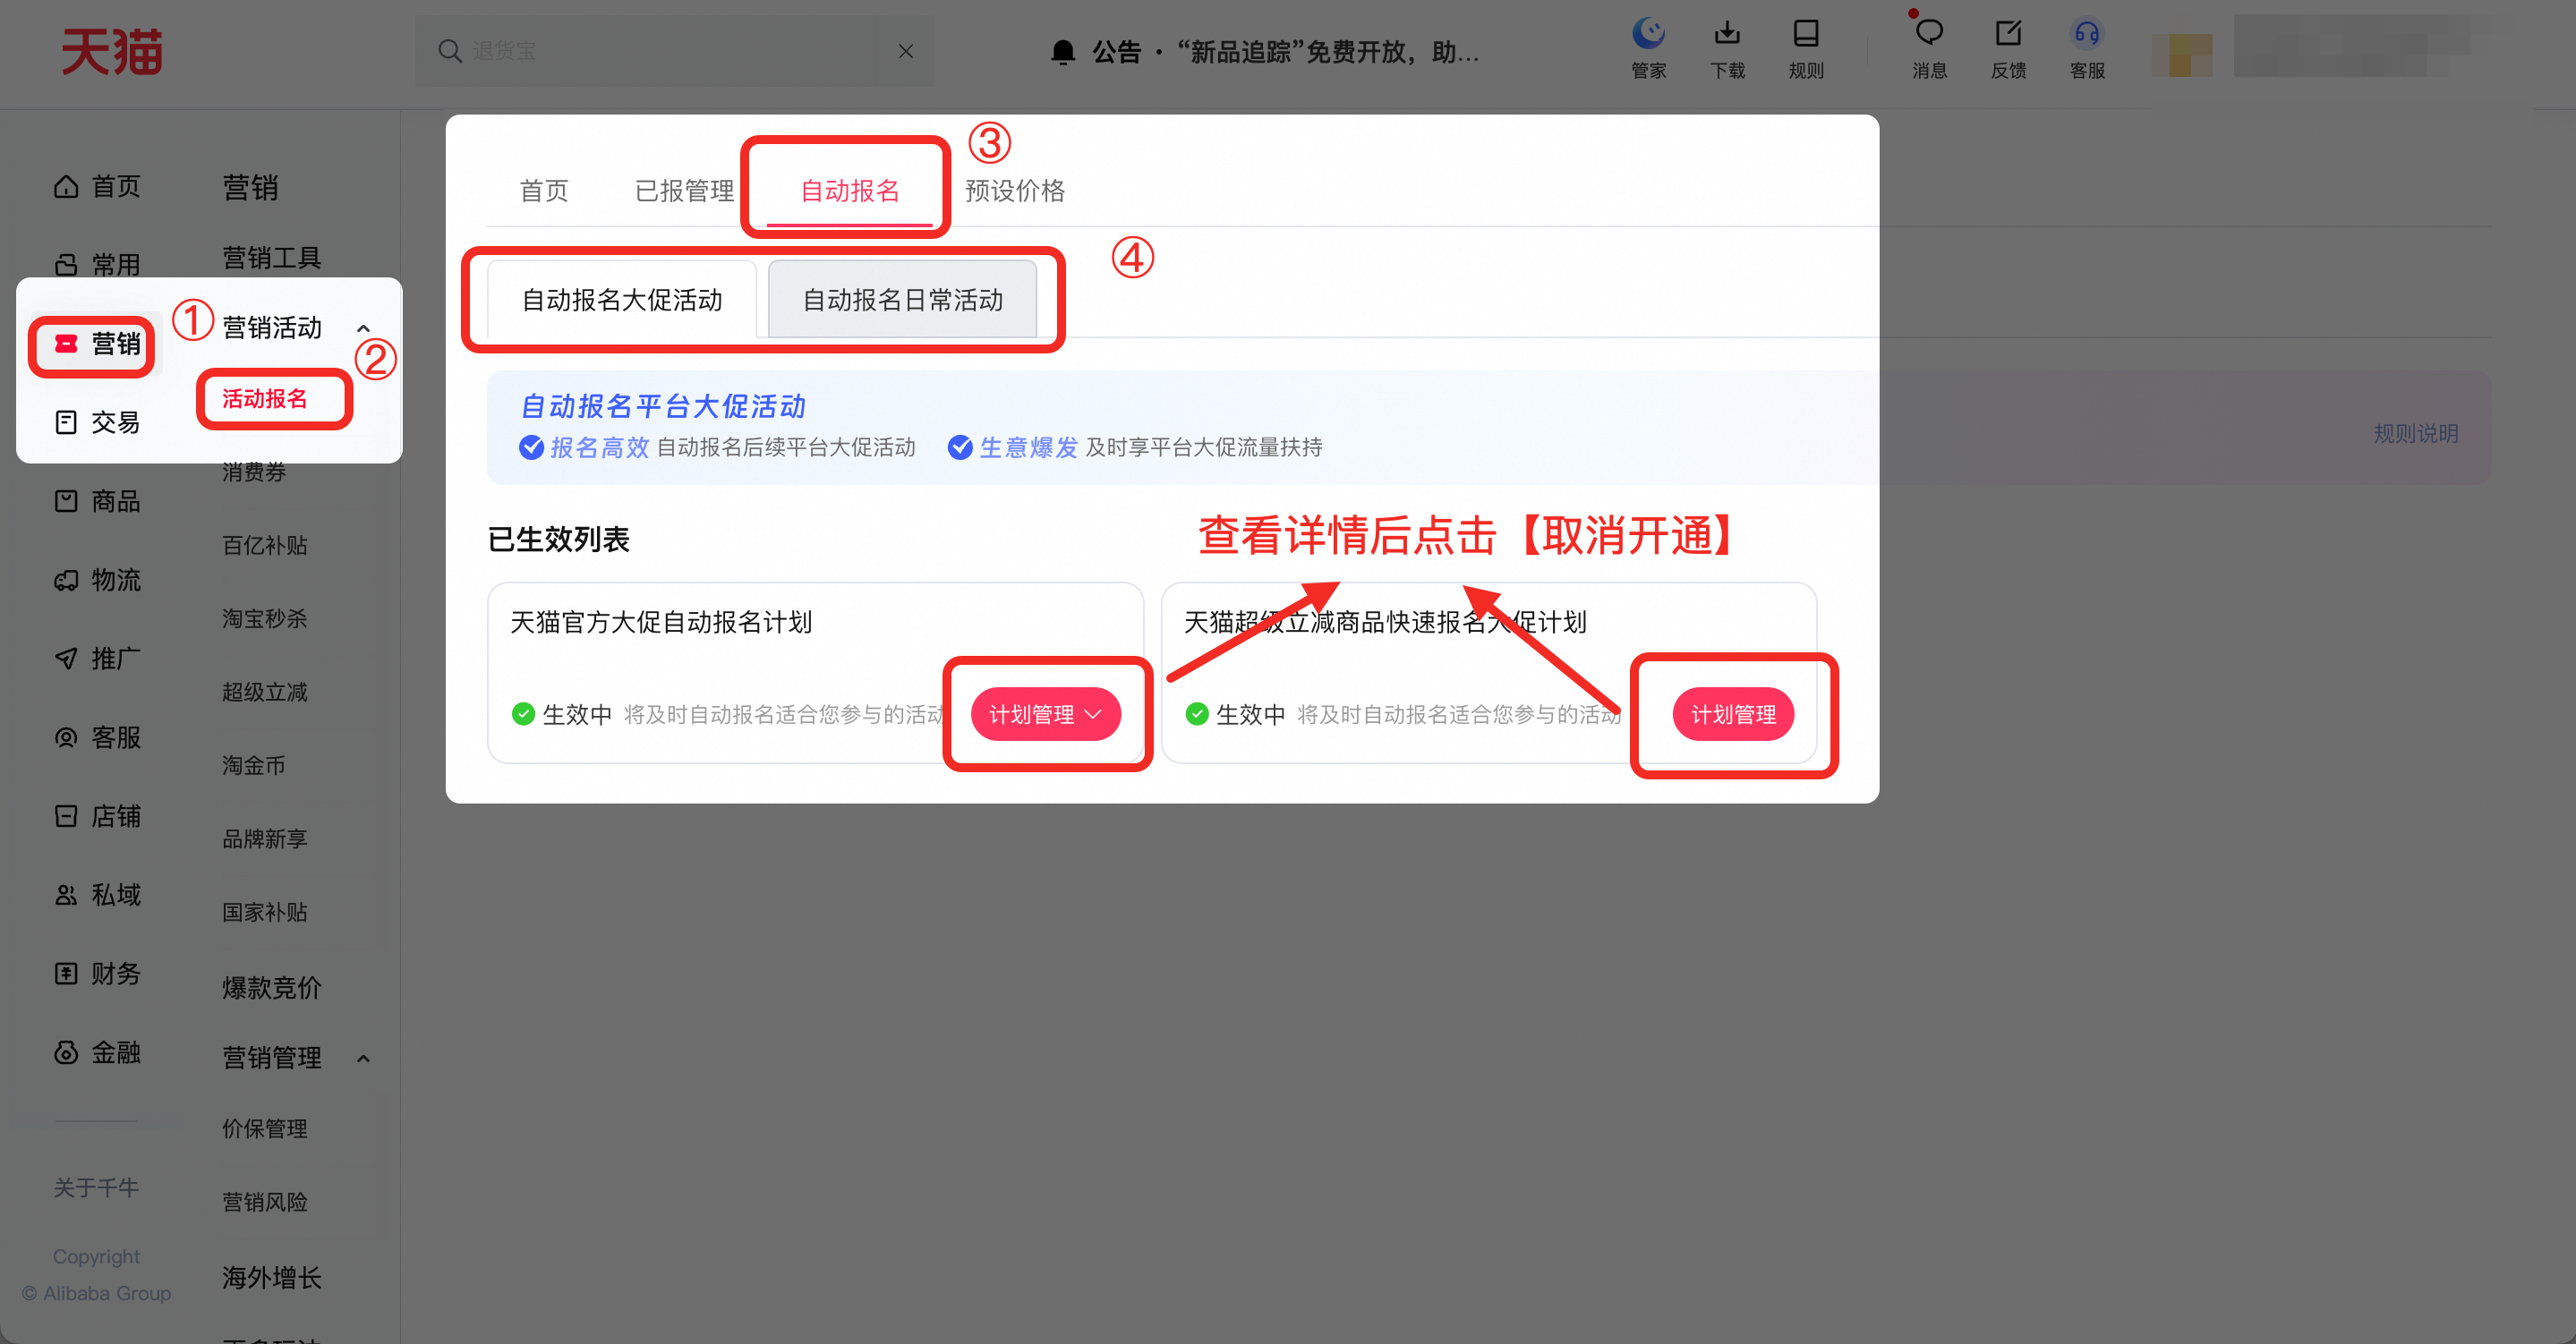Open 消费券 submenu item
The width and height of the screenshot is (2576, 1344).
pyautogui.click(x=254, y=472)
